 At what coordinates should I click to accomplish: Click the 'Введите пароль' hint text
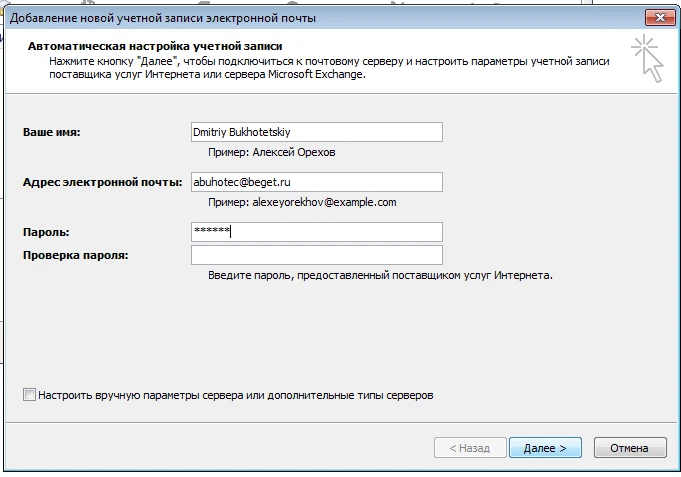(x=380, y=275)
